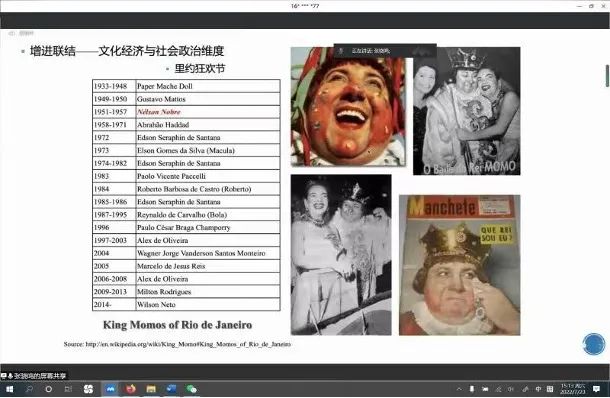Open Word from the taskbar
This screenshot has width=610, height=398.
[x=171, y=389]
